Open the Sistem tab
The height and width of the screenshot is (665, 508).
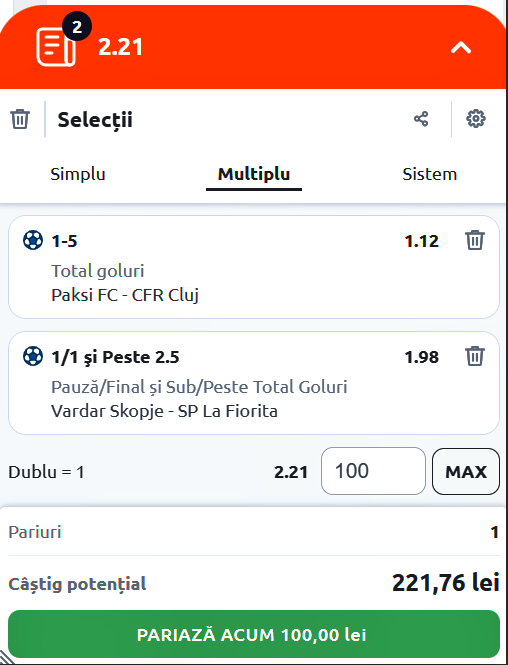(x=430, y=174)
